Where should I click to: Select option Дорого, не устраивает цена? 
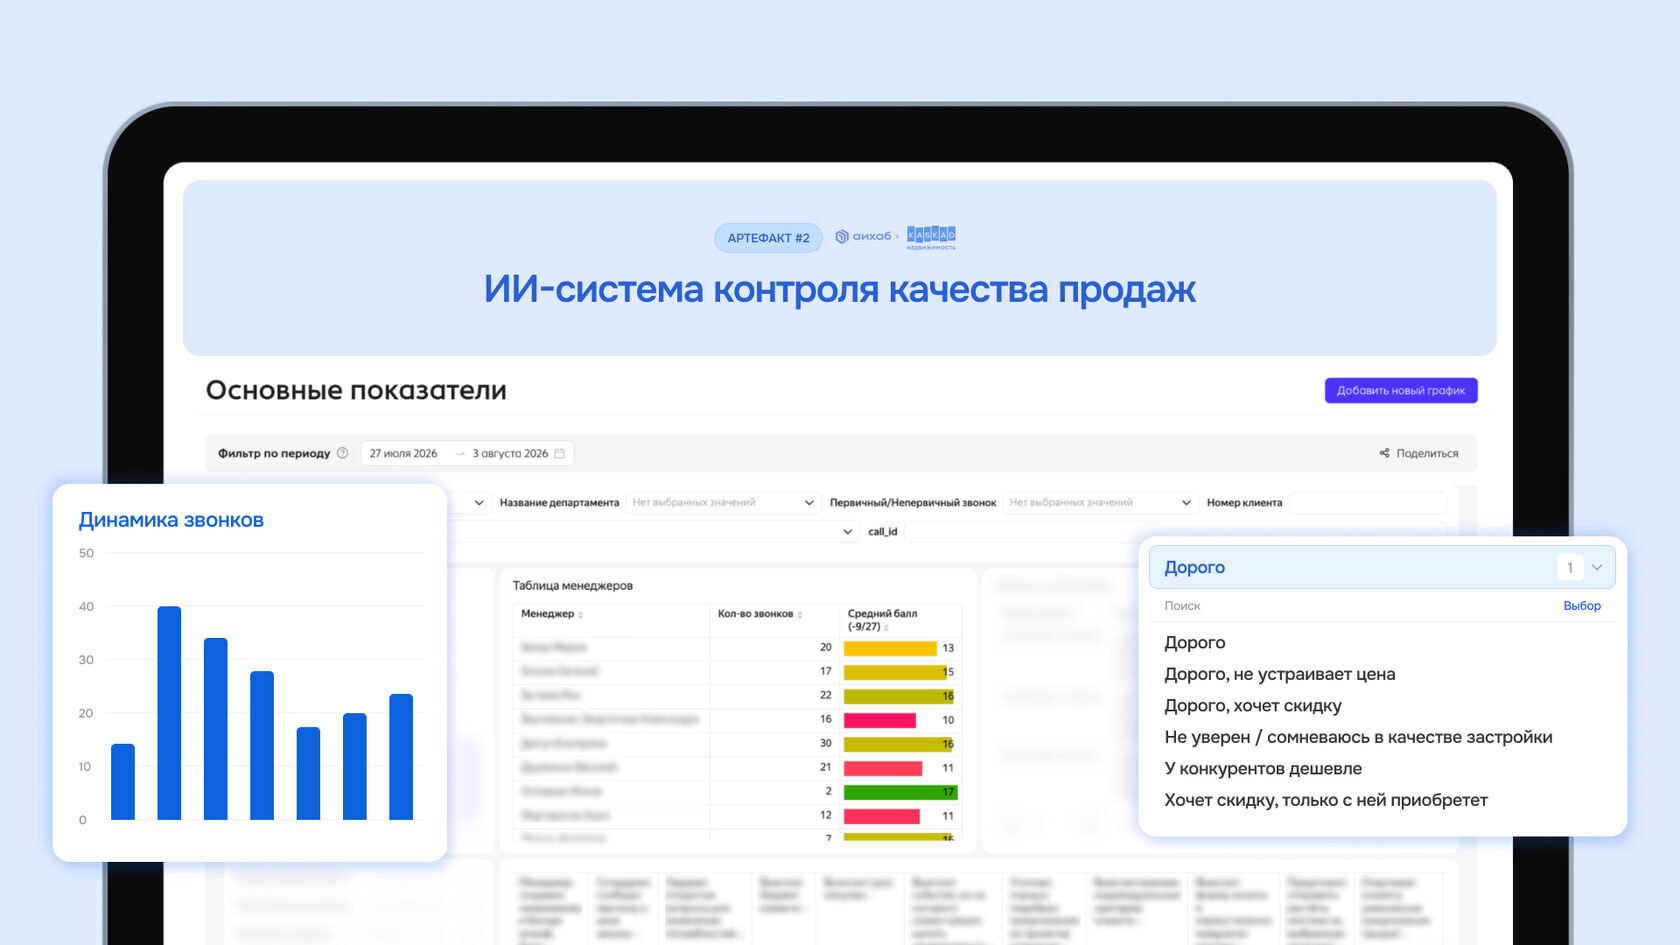[x=1280, y=674]
